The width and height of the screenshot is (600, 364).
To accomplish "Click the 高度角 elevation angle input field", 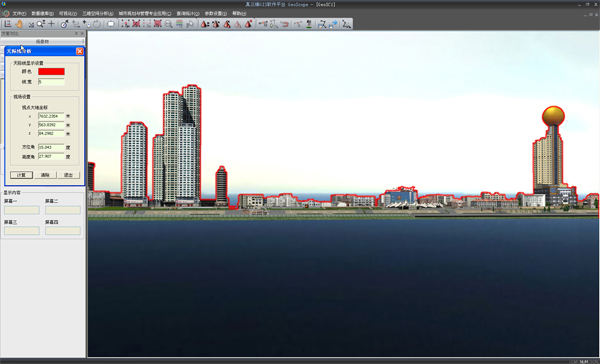I will [51, 157].
